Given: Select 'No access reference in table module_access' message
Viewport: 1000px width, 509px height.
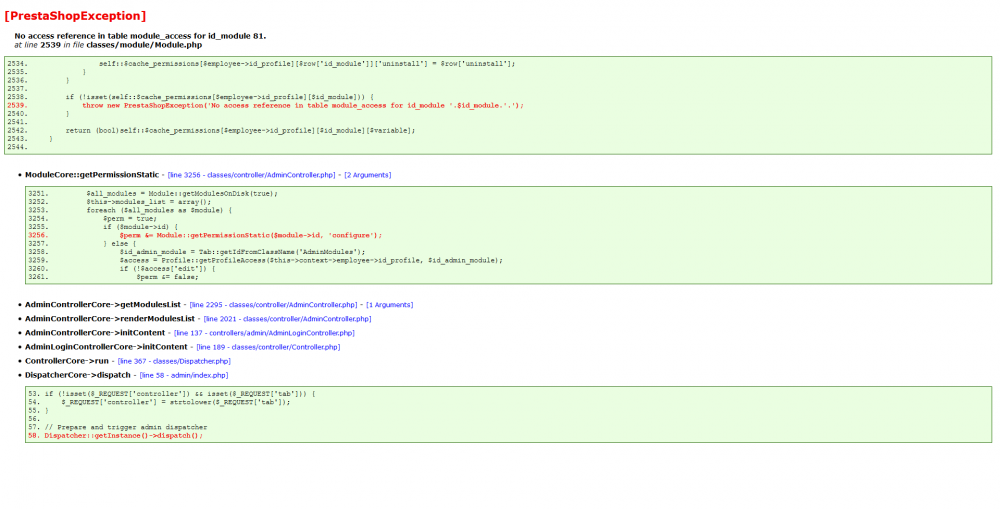Looking at the screenshot, I should coord(140,36).
